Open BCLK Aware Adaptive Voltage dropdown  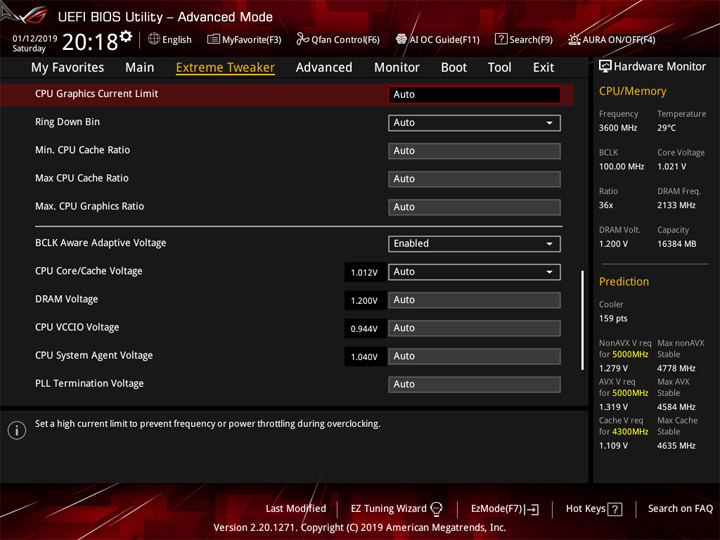[x=474, y=244]
